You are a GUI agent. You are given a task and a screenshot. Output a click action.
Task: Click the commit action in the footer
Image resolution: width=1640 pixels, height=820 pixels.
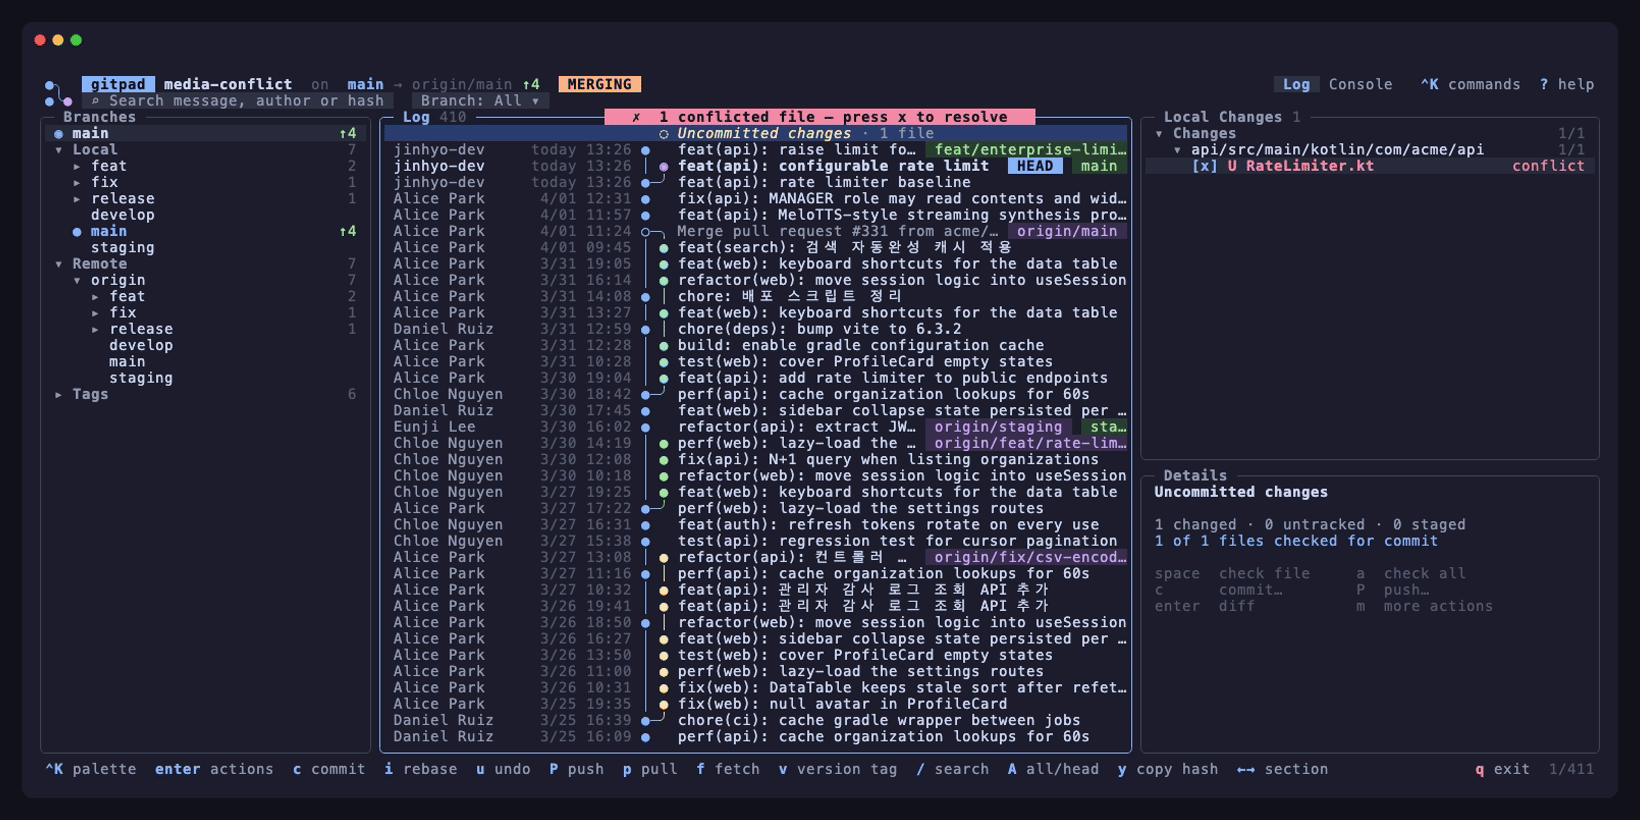click(329, 769)
